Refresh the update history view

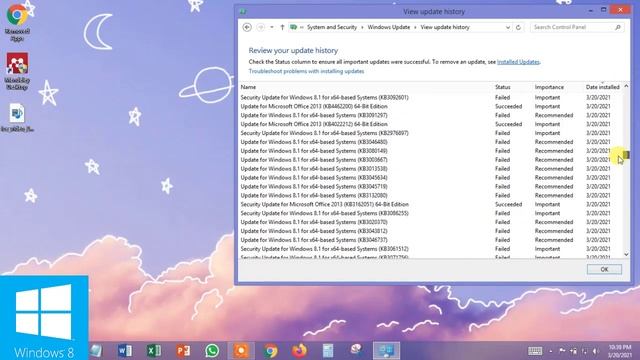click(x=518, y=27)
